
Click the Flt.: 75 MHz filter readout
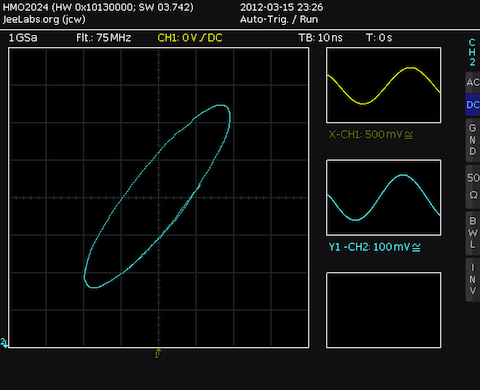[103, 38]
